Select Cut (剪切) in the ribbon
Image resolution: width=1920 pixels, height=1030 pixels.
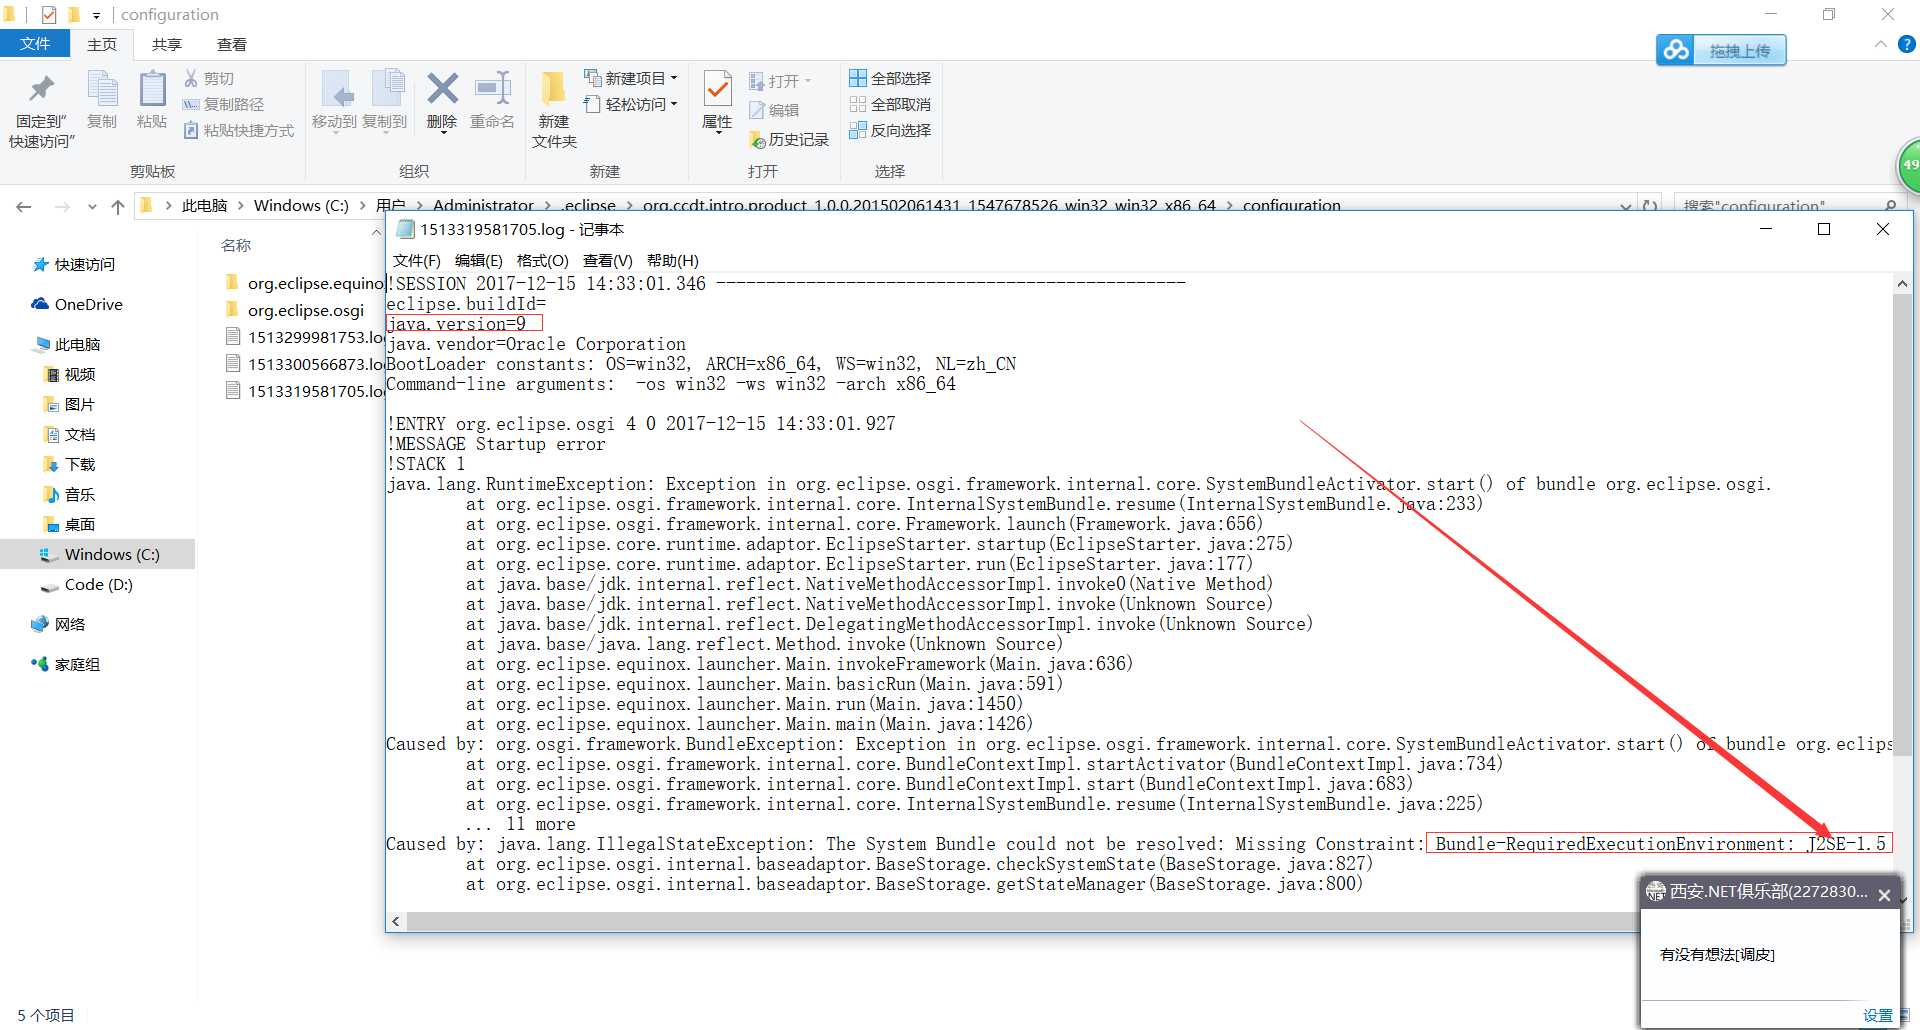(209, 78)
